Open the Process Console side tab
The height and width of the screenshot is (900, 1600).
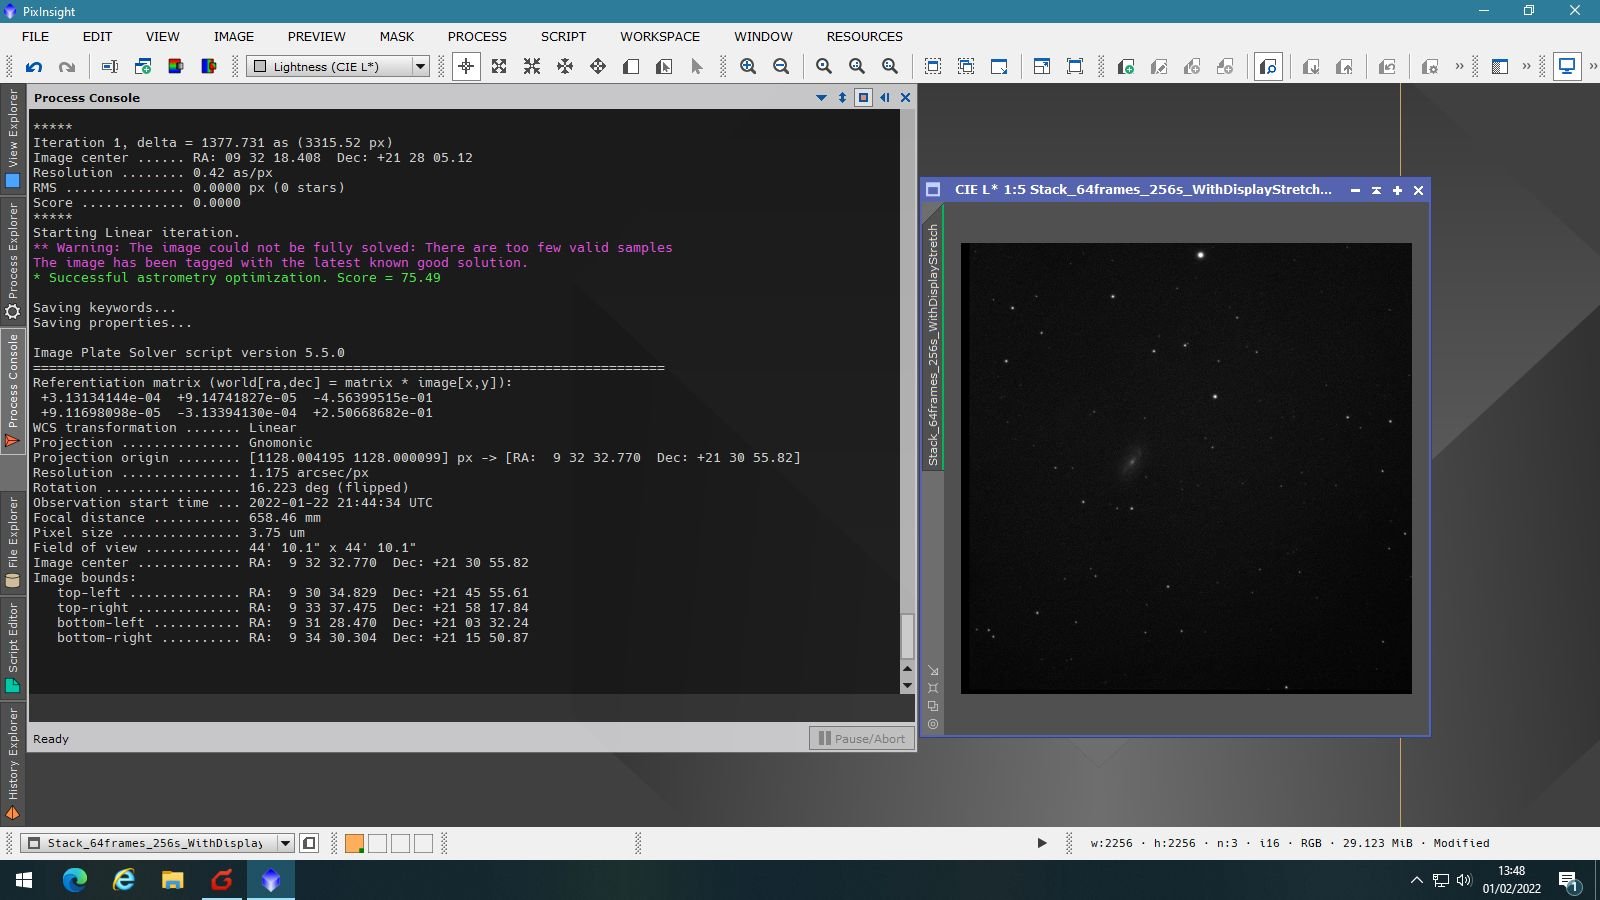[13, 390]
